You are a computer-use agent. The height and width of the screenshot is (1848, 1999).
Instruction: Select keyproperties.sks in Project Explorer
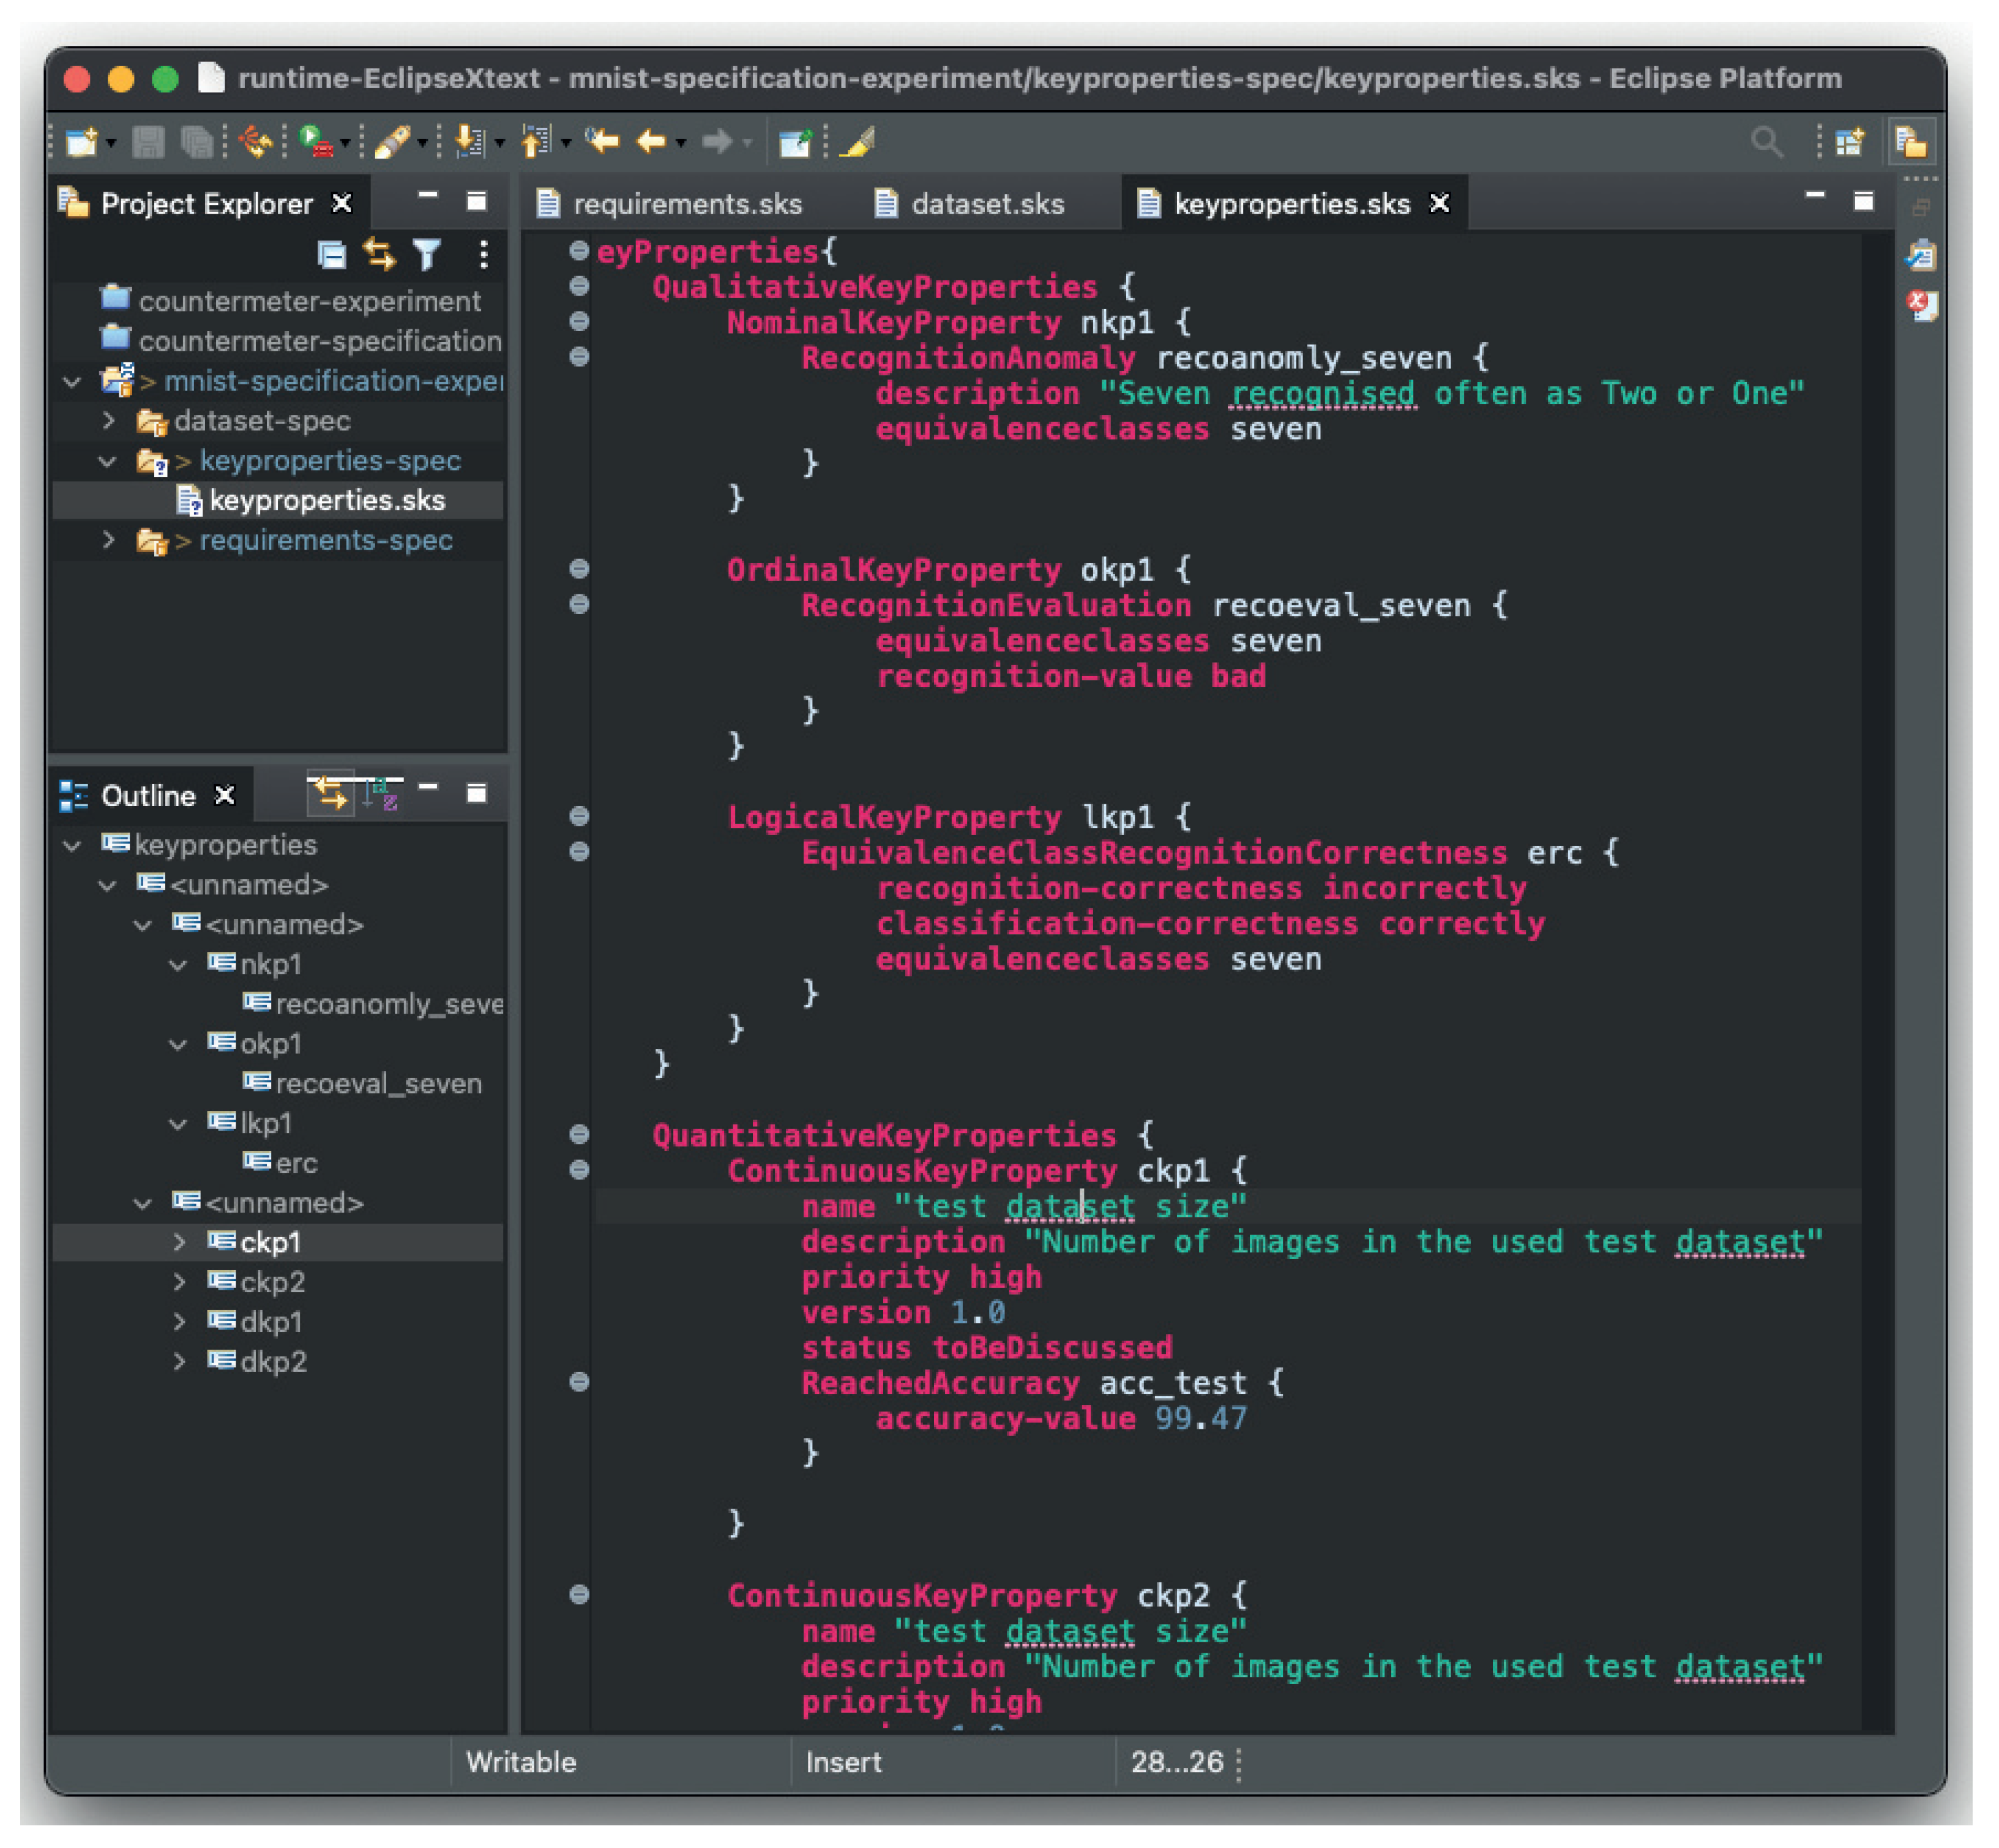326,500
